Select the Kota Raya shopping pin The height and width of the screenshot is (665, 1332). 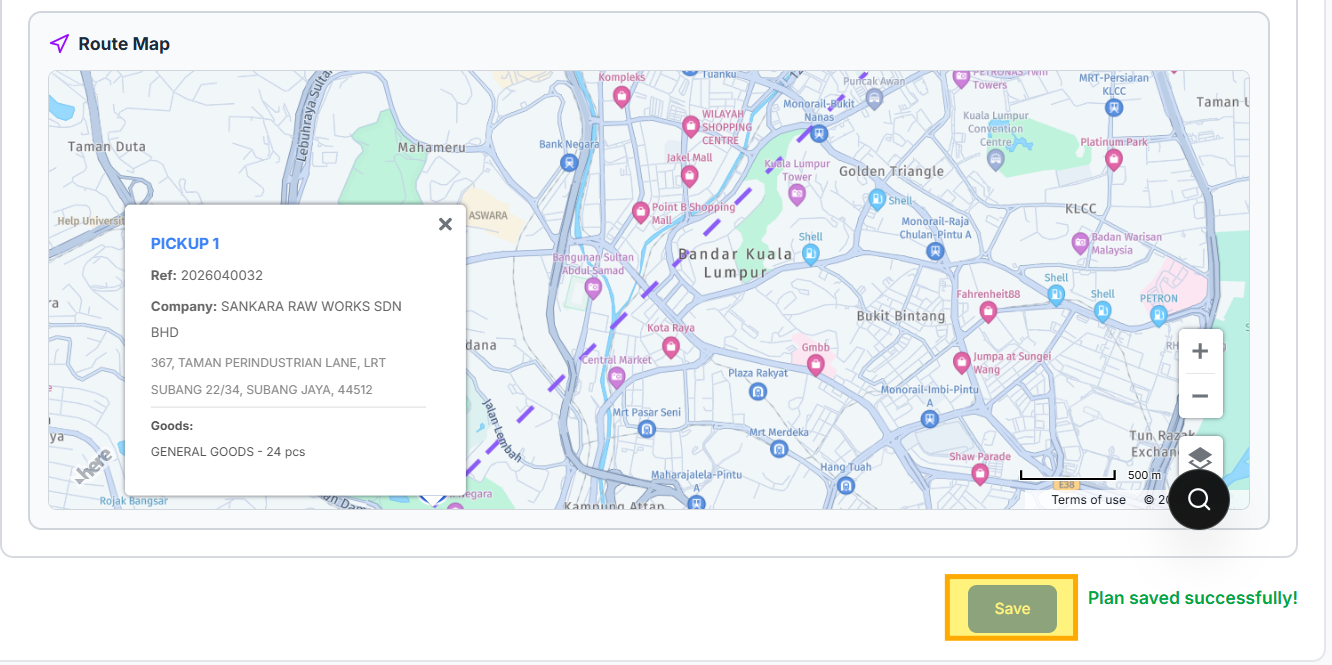coord(671,347)
